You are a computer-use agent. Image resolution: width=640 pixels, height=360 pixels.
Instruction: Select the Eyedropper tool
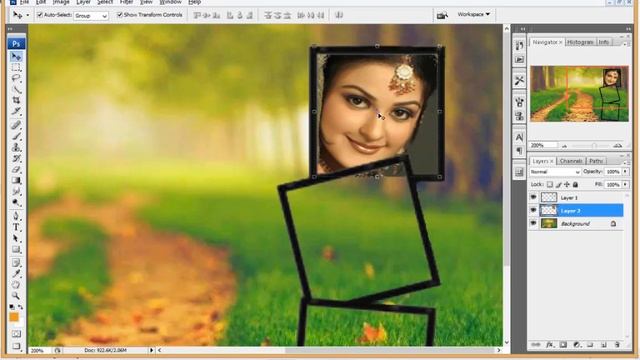point(16,273)
